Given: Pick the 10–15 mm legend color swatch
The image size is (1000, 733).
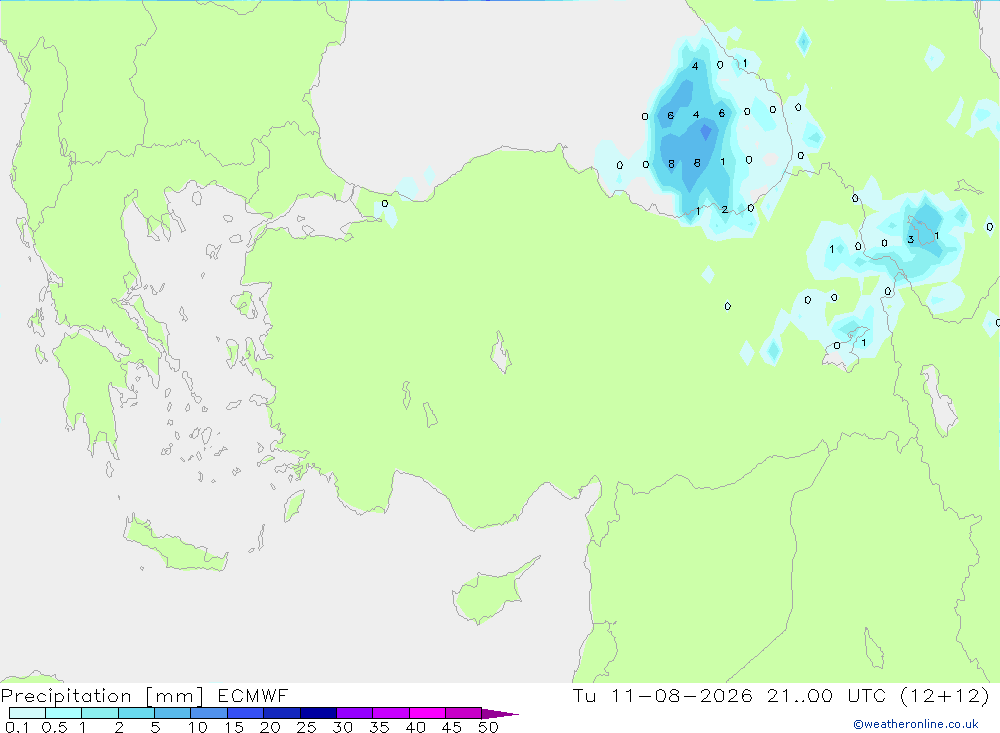Looking at the screenshot, I should click(x=209, y=713).
